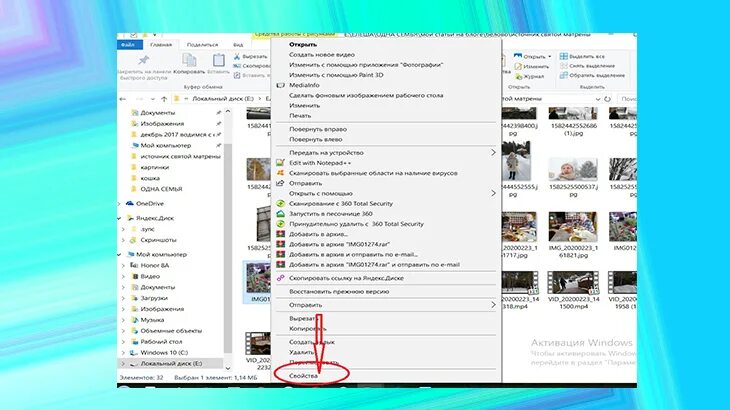Click the Обратить выделение icon in the ribbon
The image size is (730, 410).
click(x=564, y=75)
